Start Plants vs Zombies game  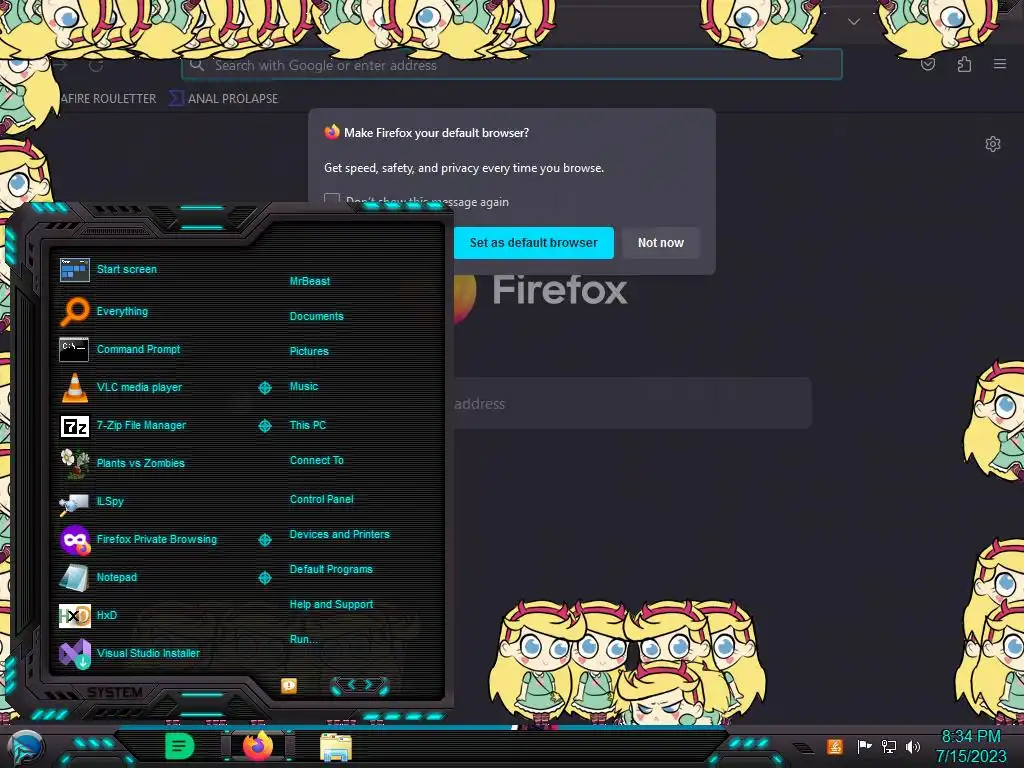pyautogui.click(x=122, y=463)
